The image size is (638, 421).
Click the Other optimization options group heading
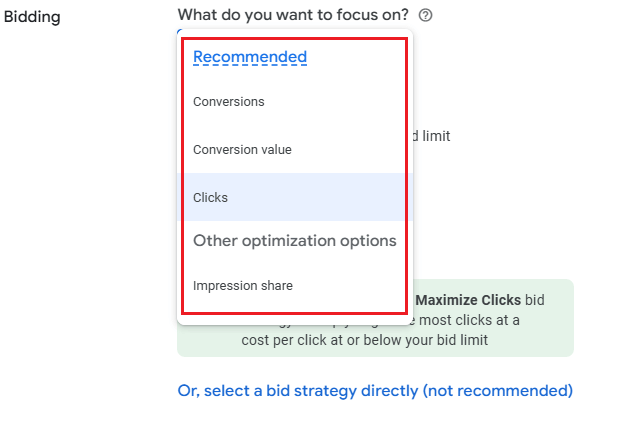[294, 241]
